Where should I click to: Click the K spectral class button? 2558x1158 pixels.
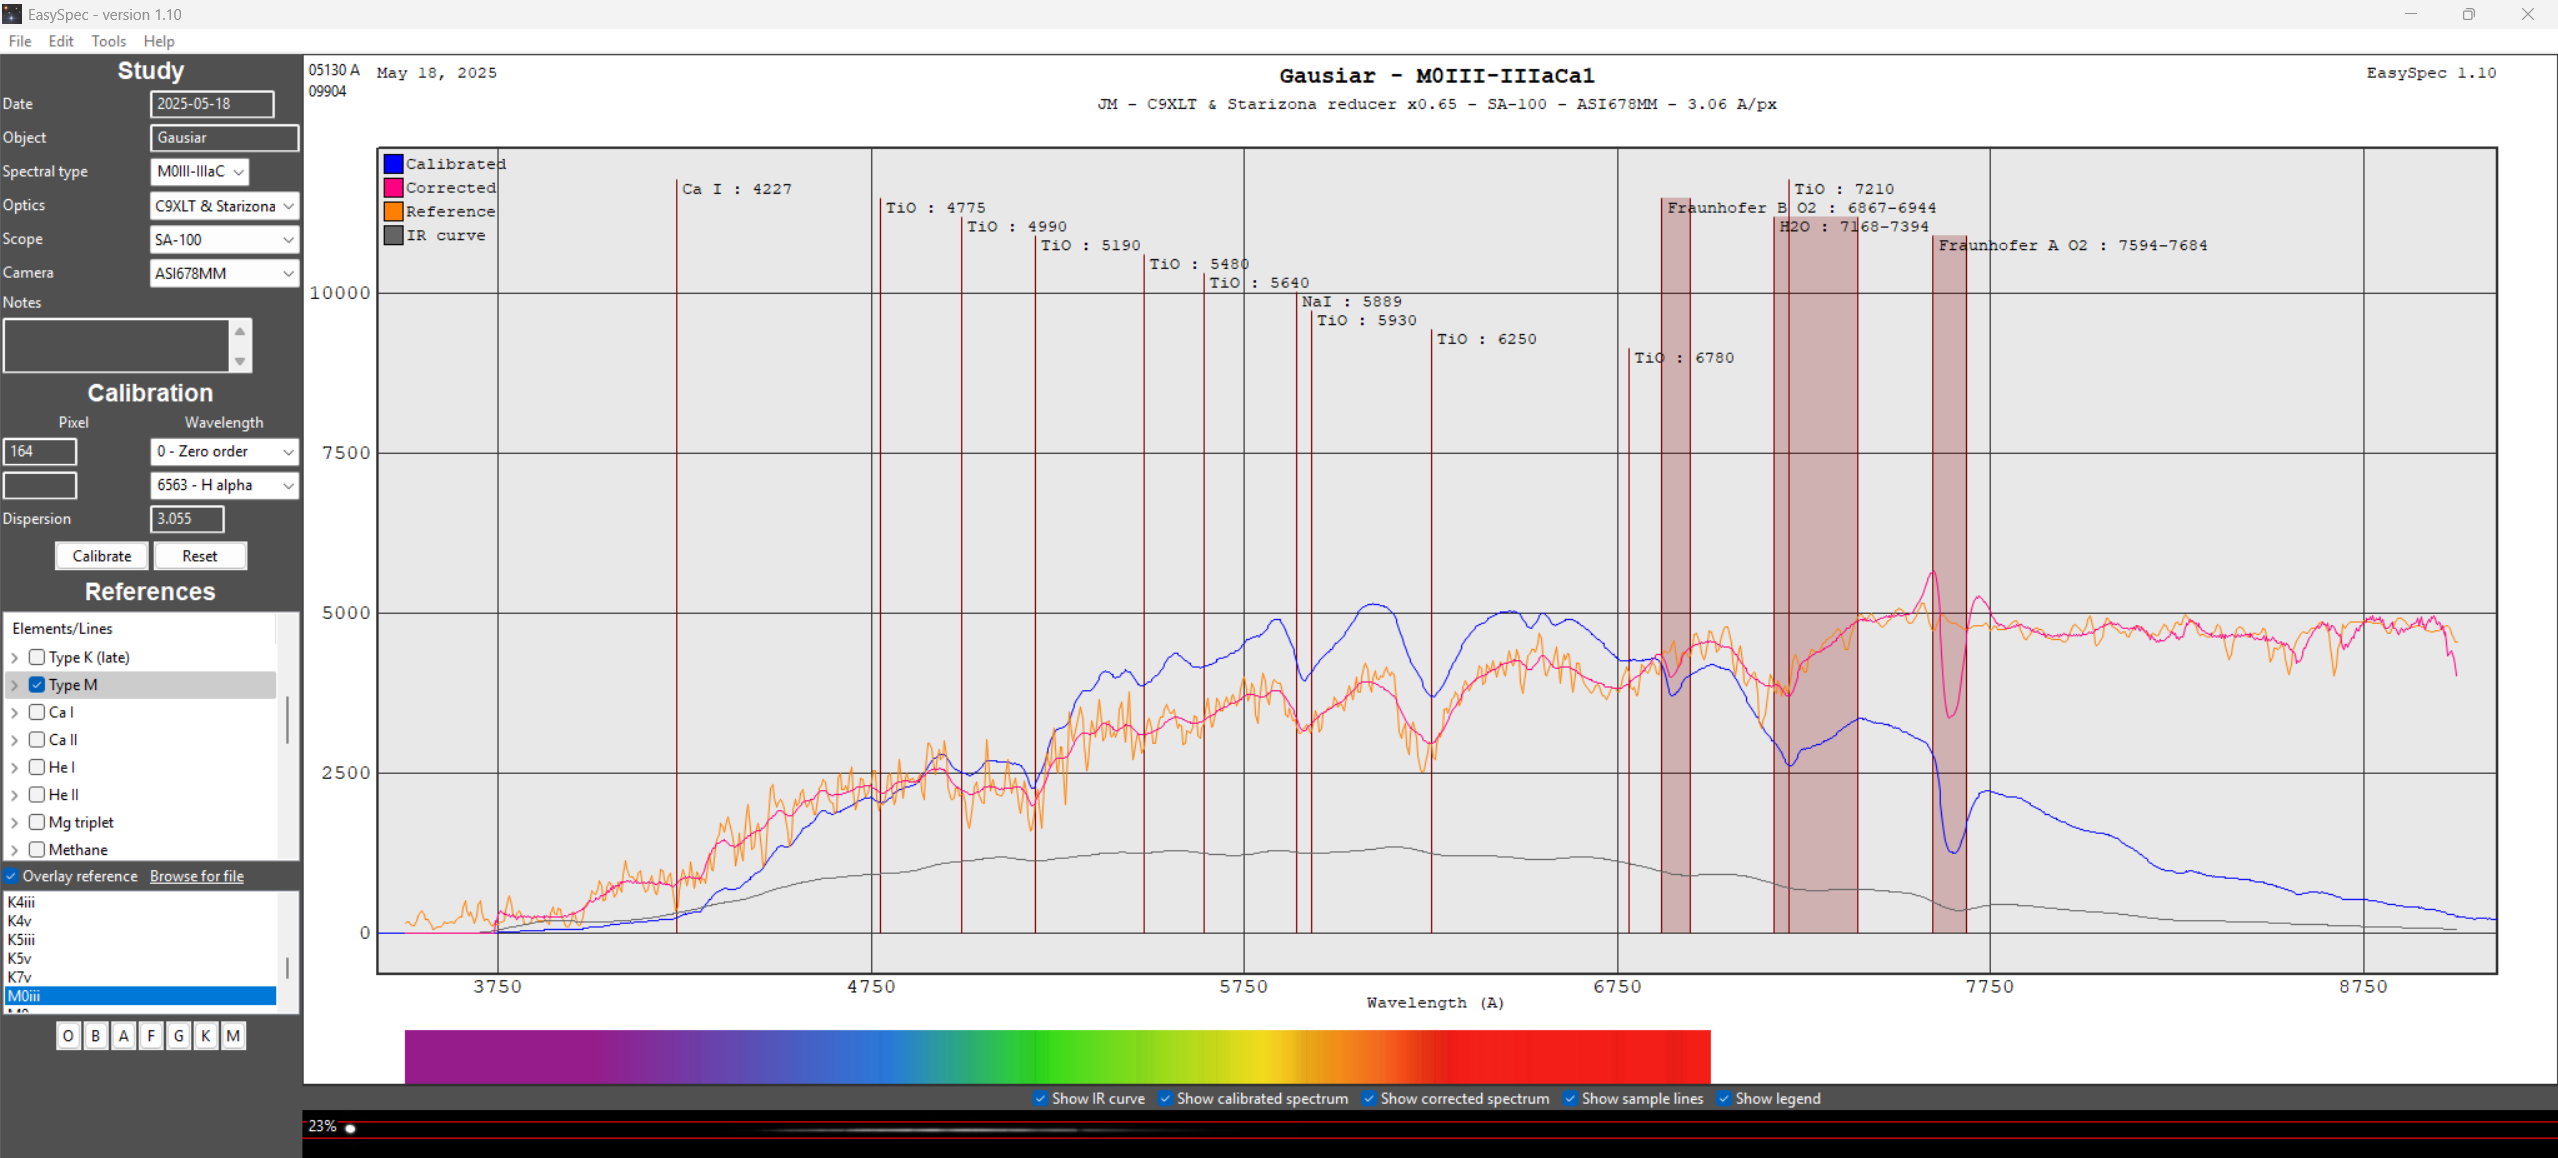coord(205,1036)
